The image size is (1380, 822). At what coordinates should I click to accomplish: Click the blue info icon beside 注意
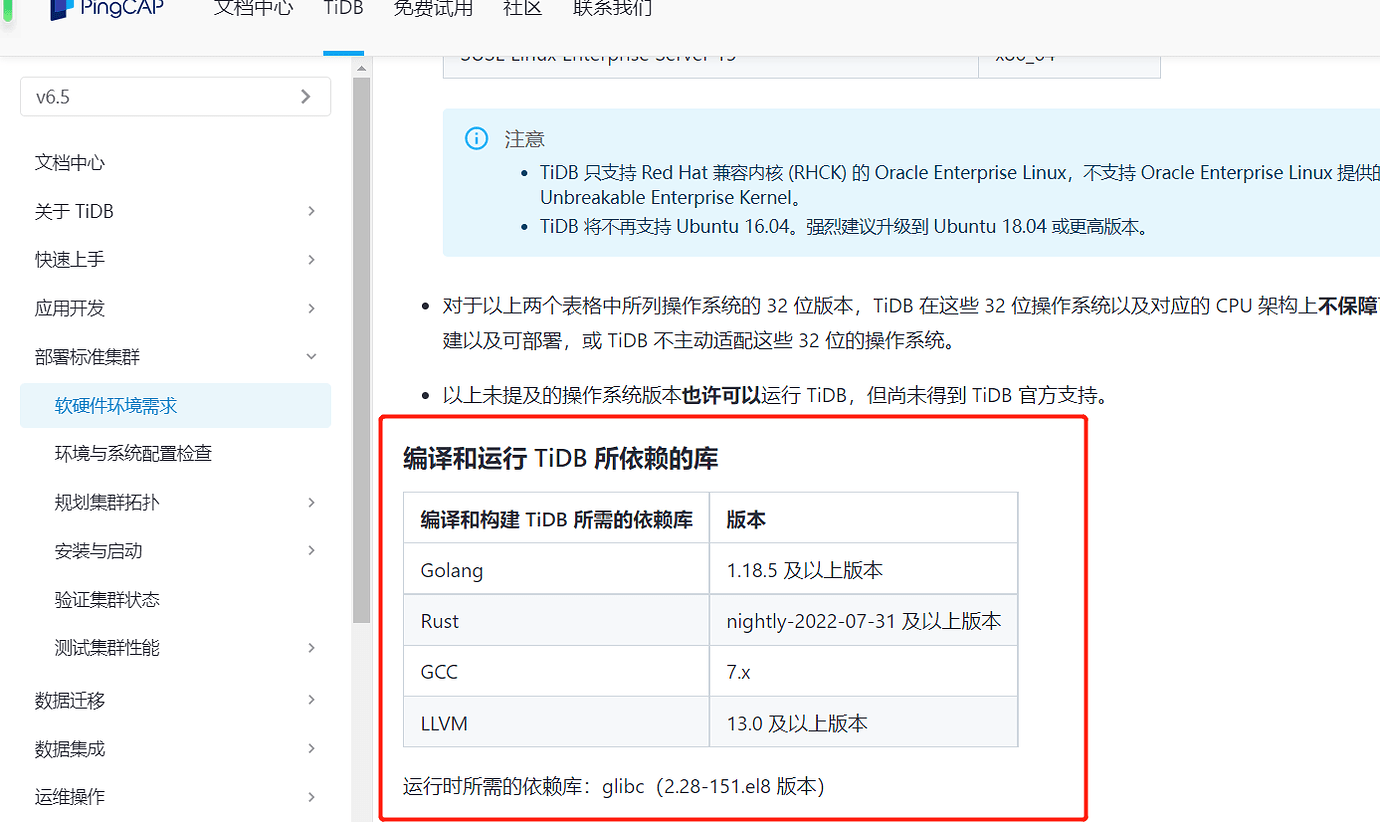click(x=477, y=139)
